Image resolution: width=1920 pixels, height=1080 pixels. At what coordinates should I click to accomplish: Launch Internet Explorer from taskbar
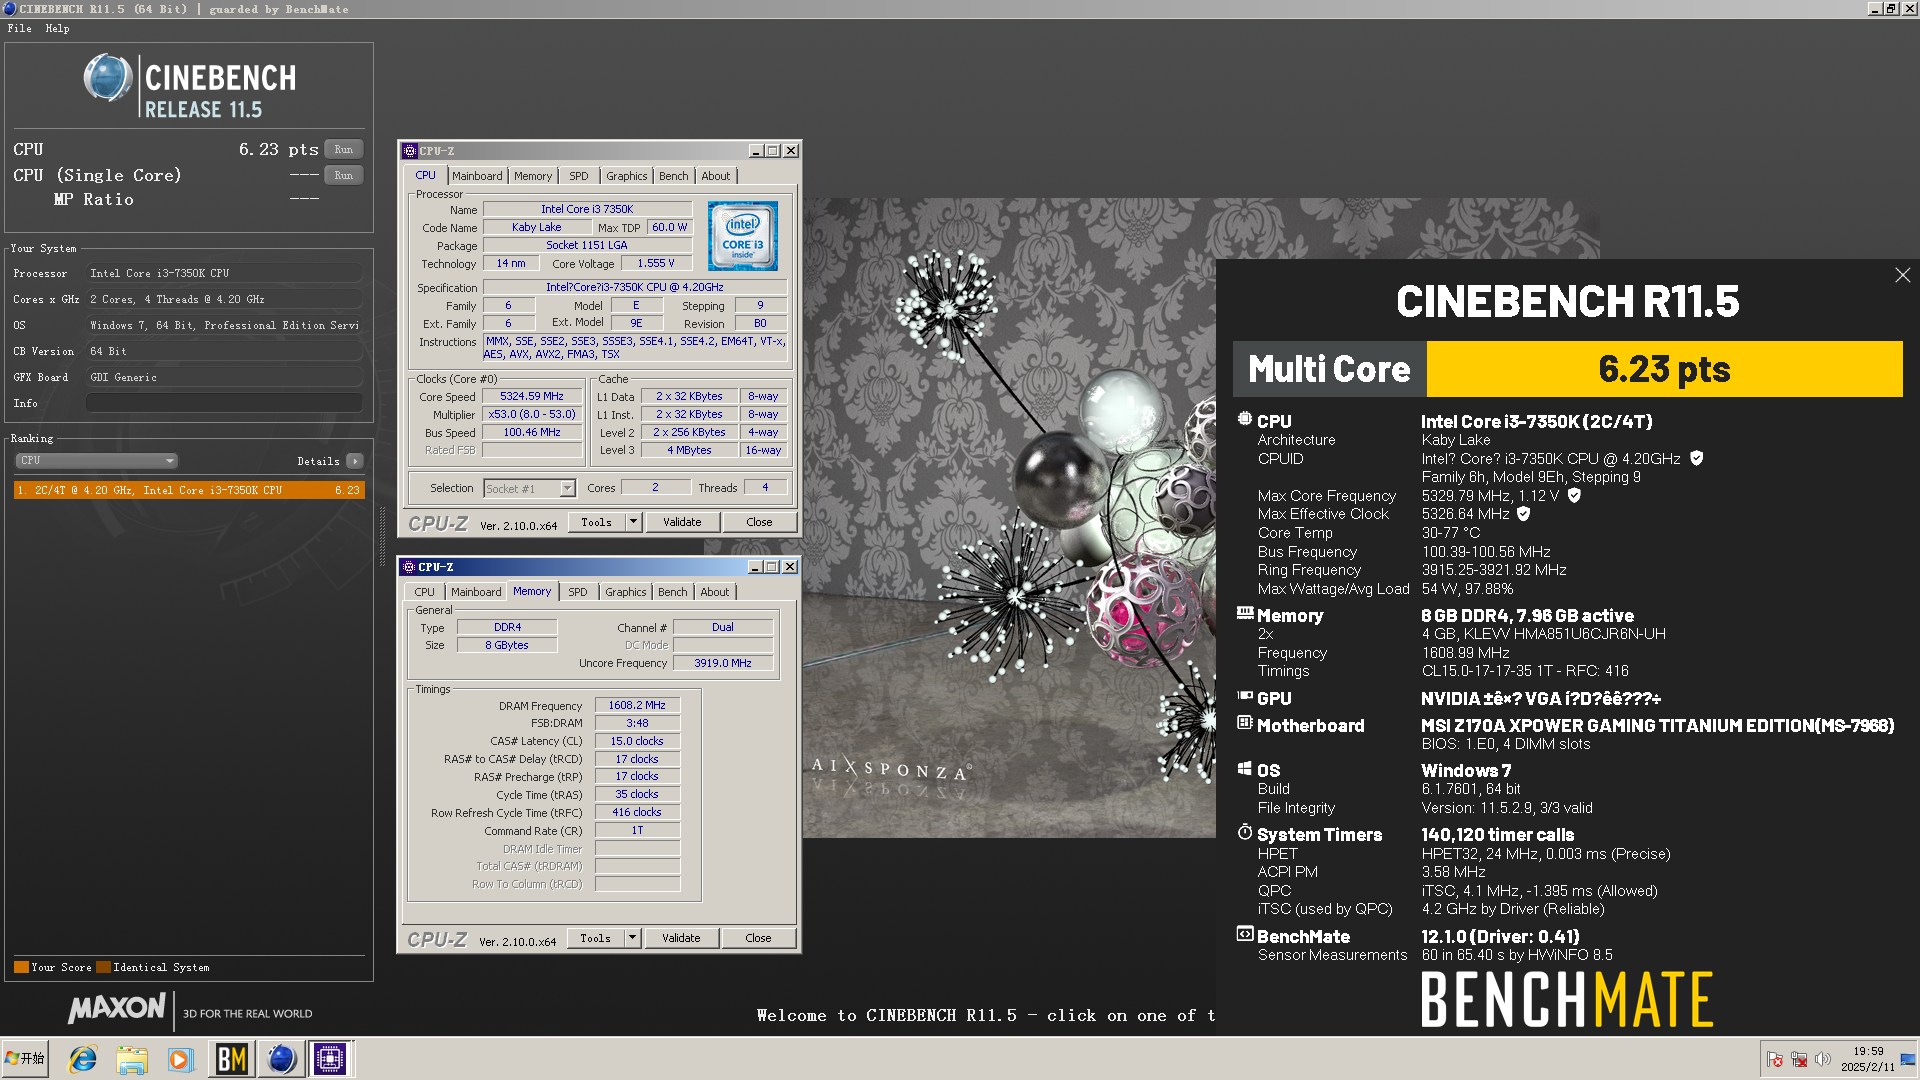point(82,1059)
